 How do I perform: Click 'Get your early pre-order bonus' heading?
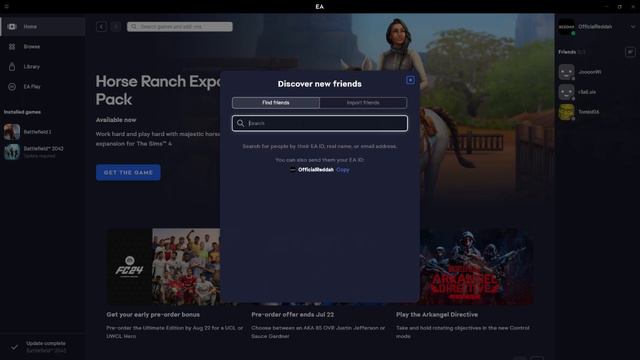tap(153, 315)
